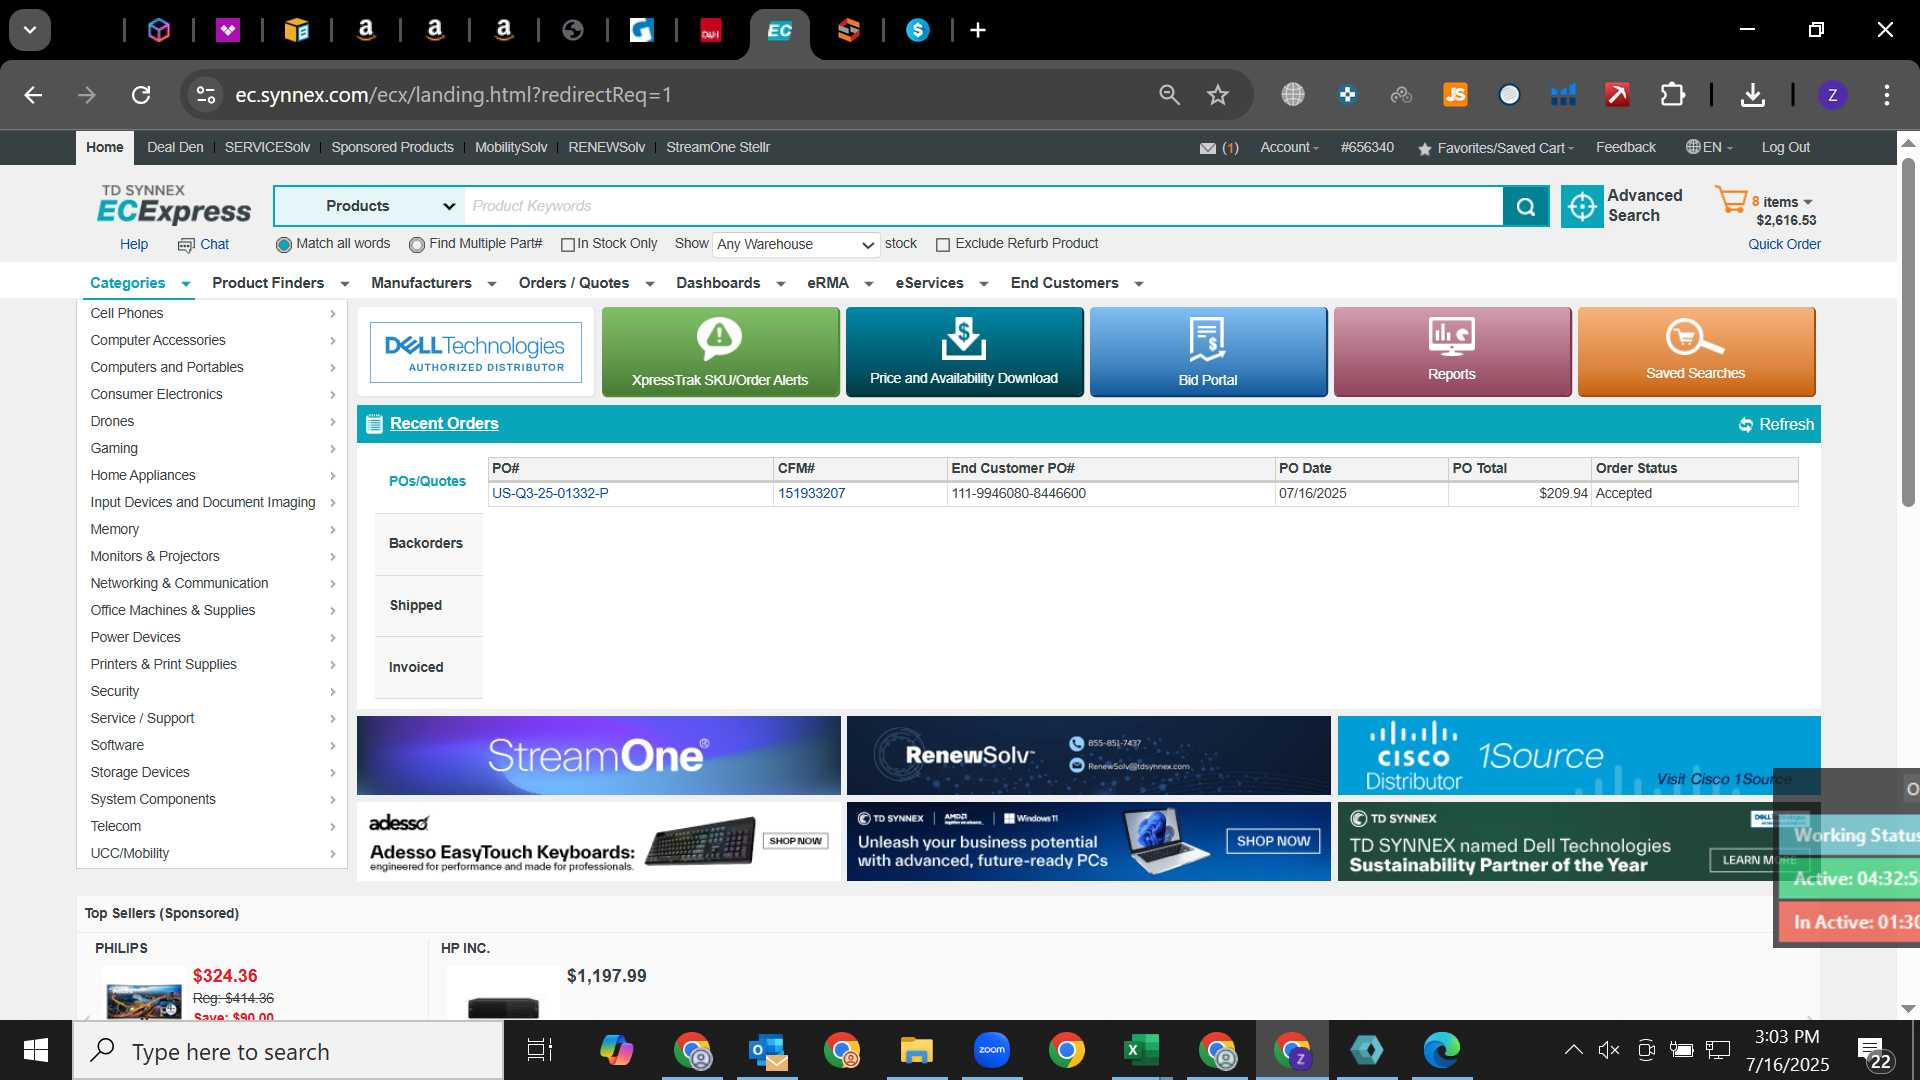Select Find Multiple Part# radio button

[x=417, y=245]
